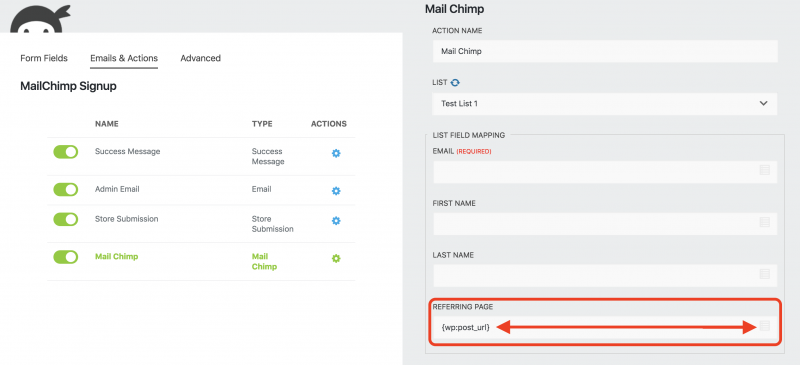Image resolution: width=800 pixels, height=365 pixels.
Task: Click the Email type cell for Admin Email
Action: pos(262,189)
